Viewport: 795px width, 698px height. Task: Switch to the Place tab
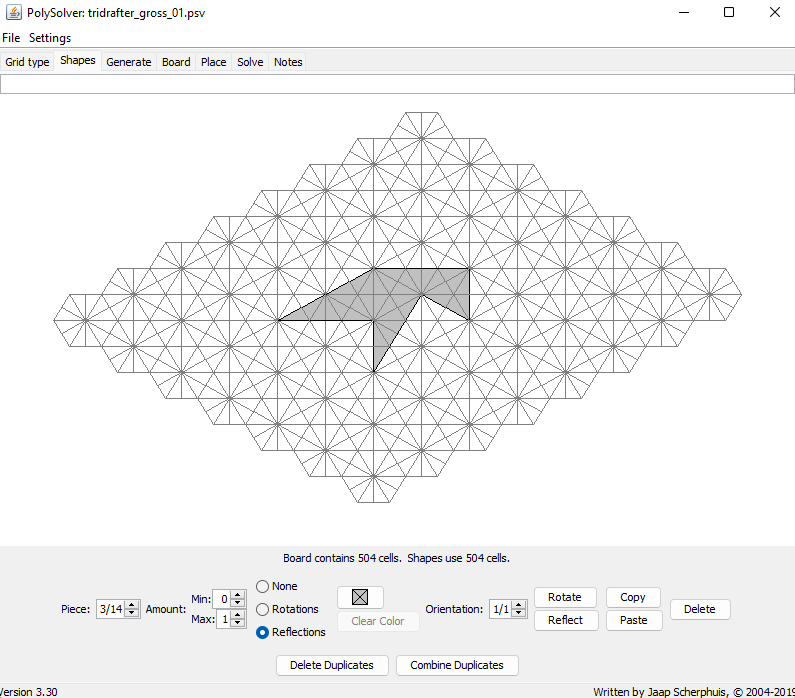click(213, 62)
